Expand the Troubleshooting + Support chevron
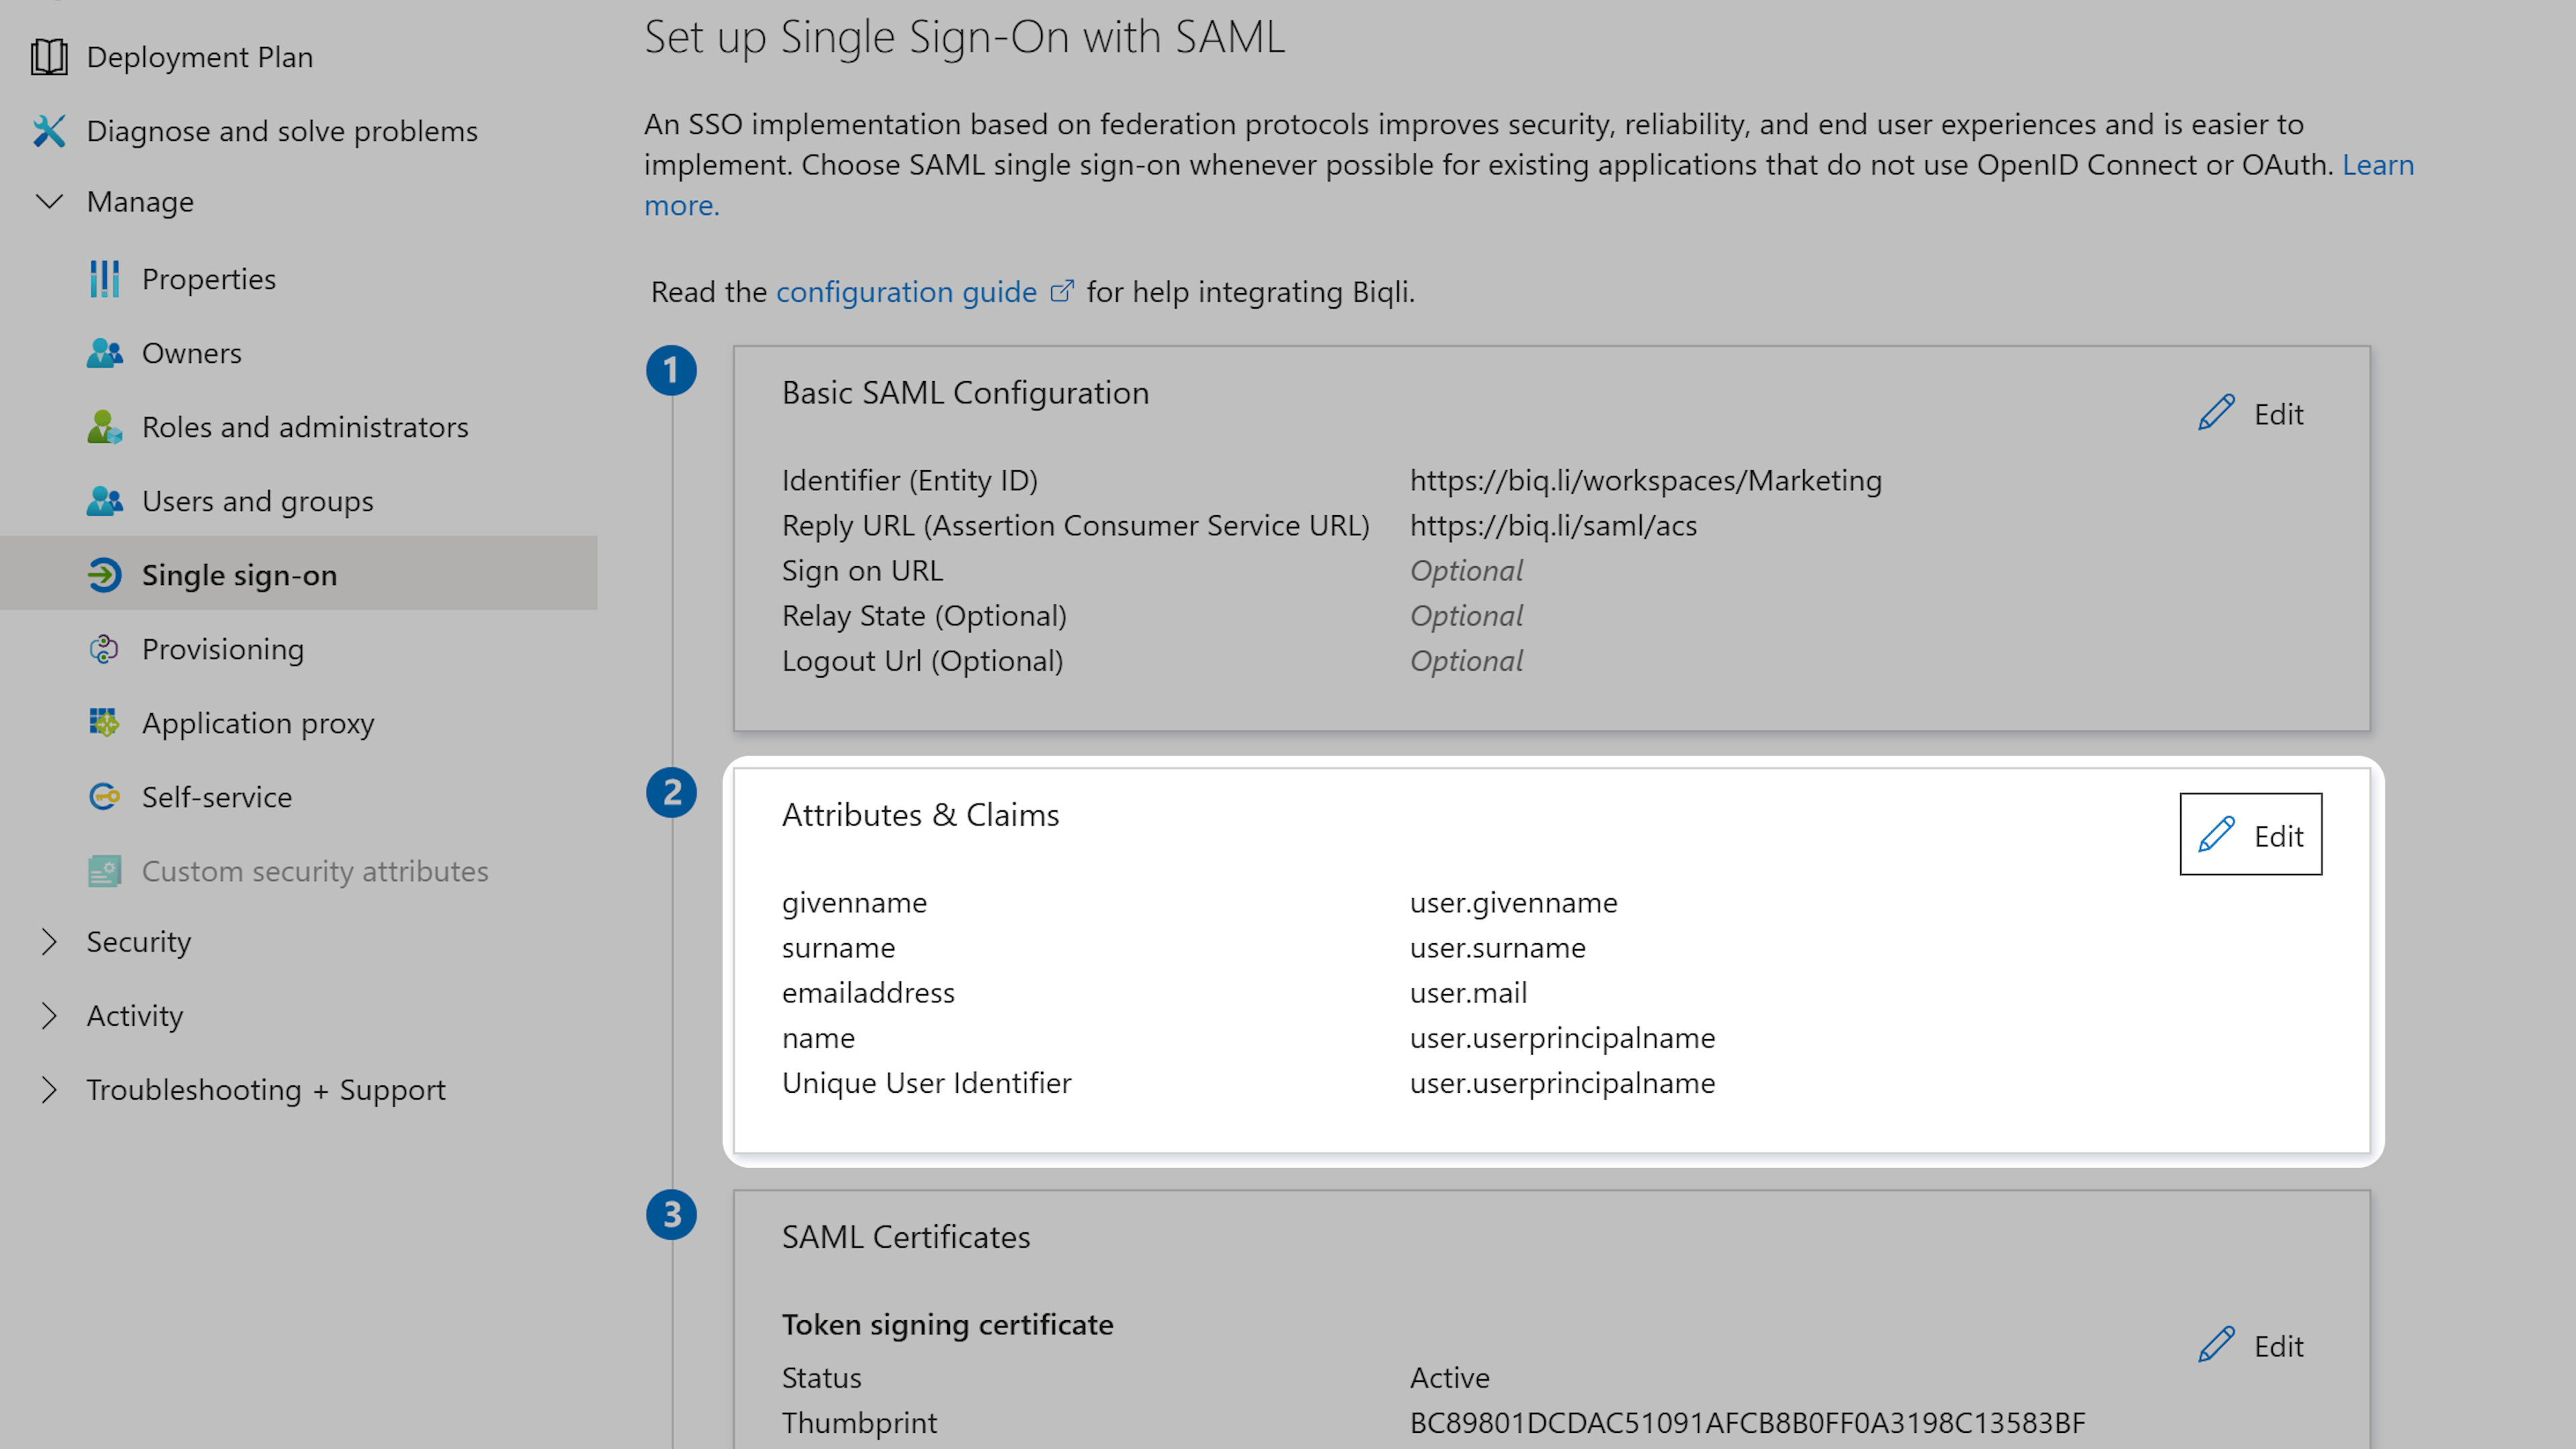 pos(49,1090)
